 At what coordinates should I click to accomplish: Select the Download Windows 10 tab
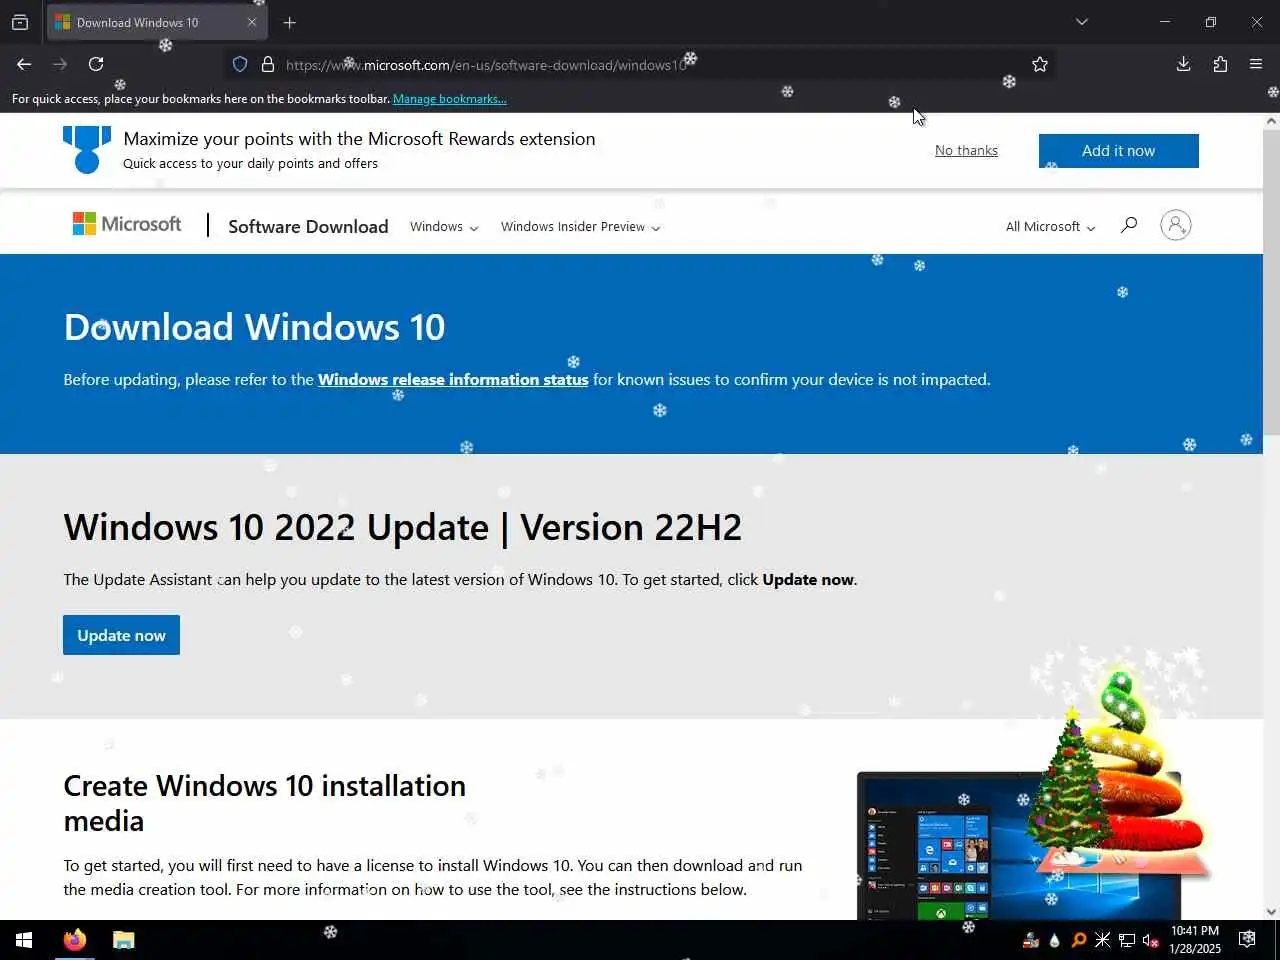(156, 22)
